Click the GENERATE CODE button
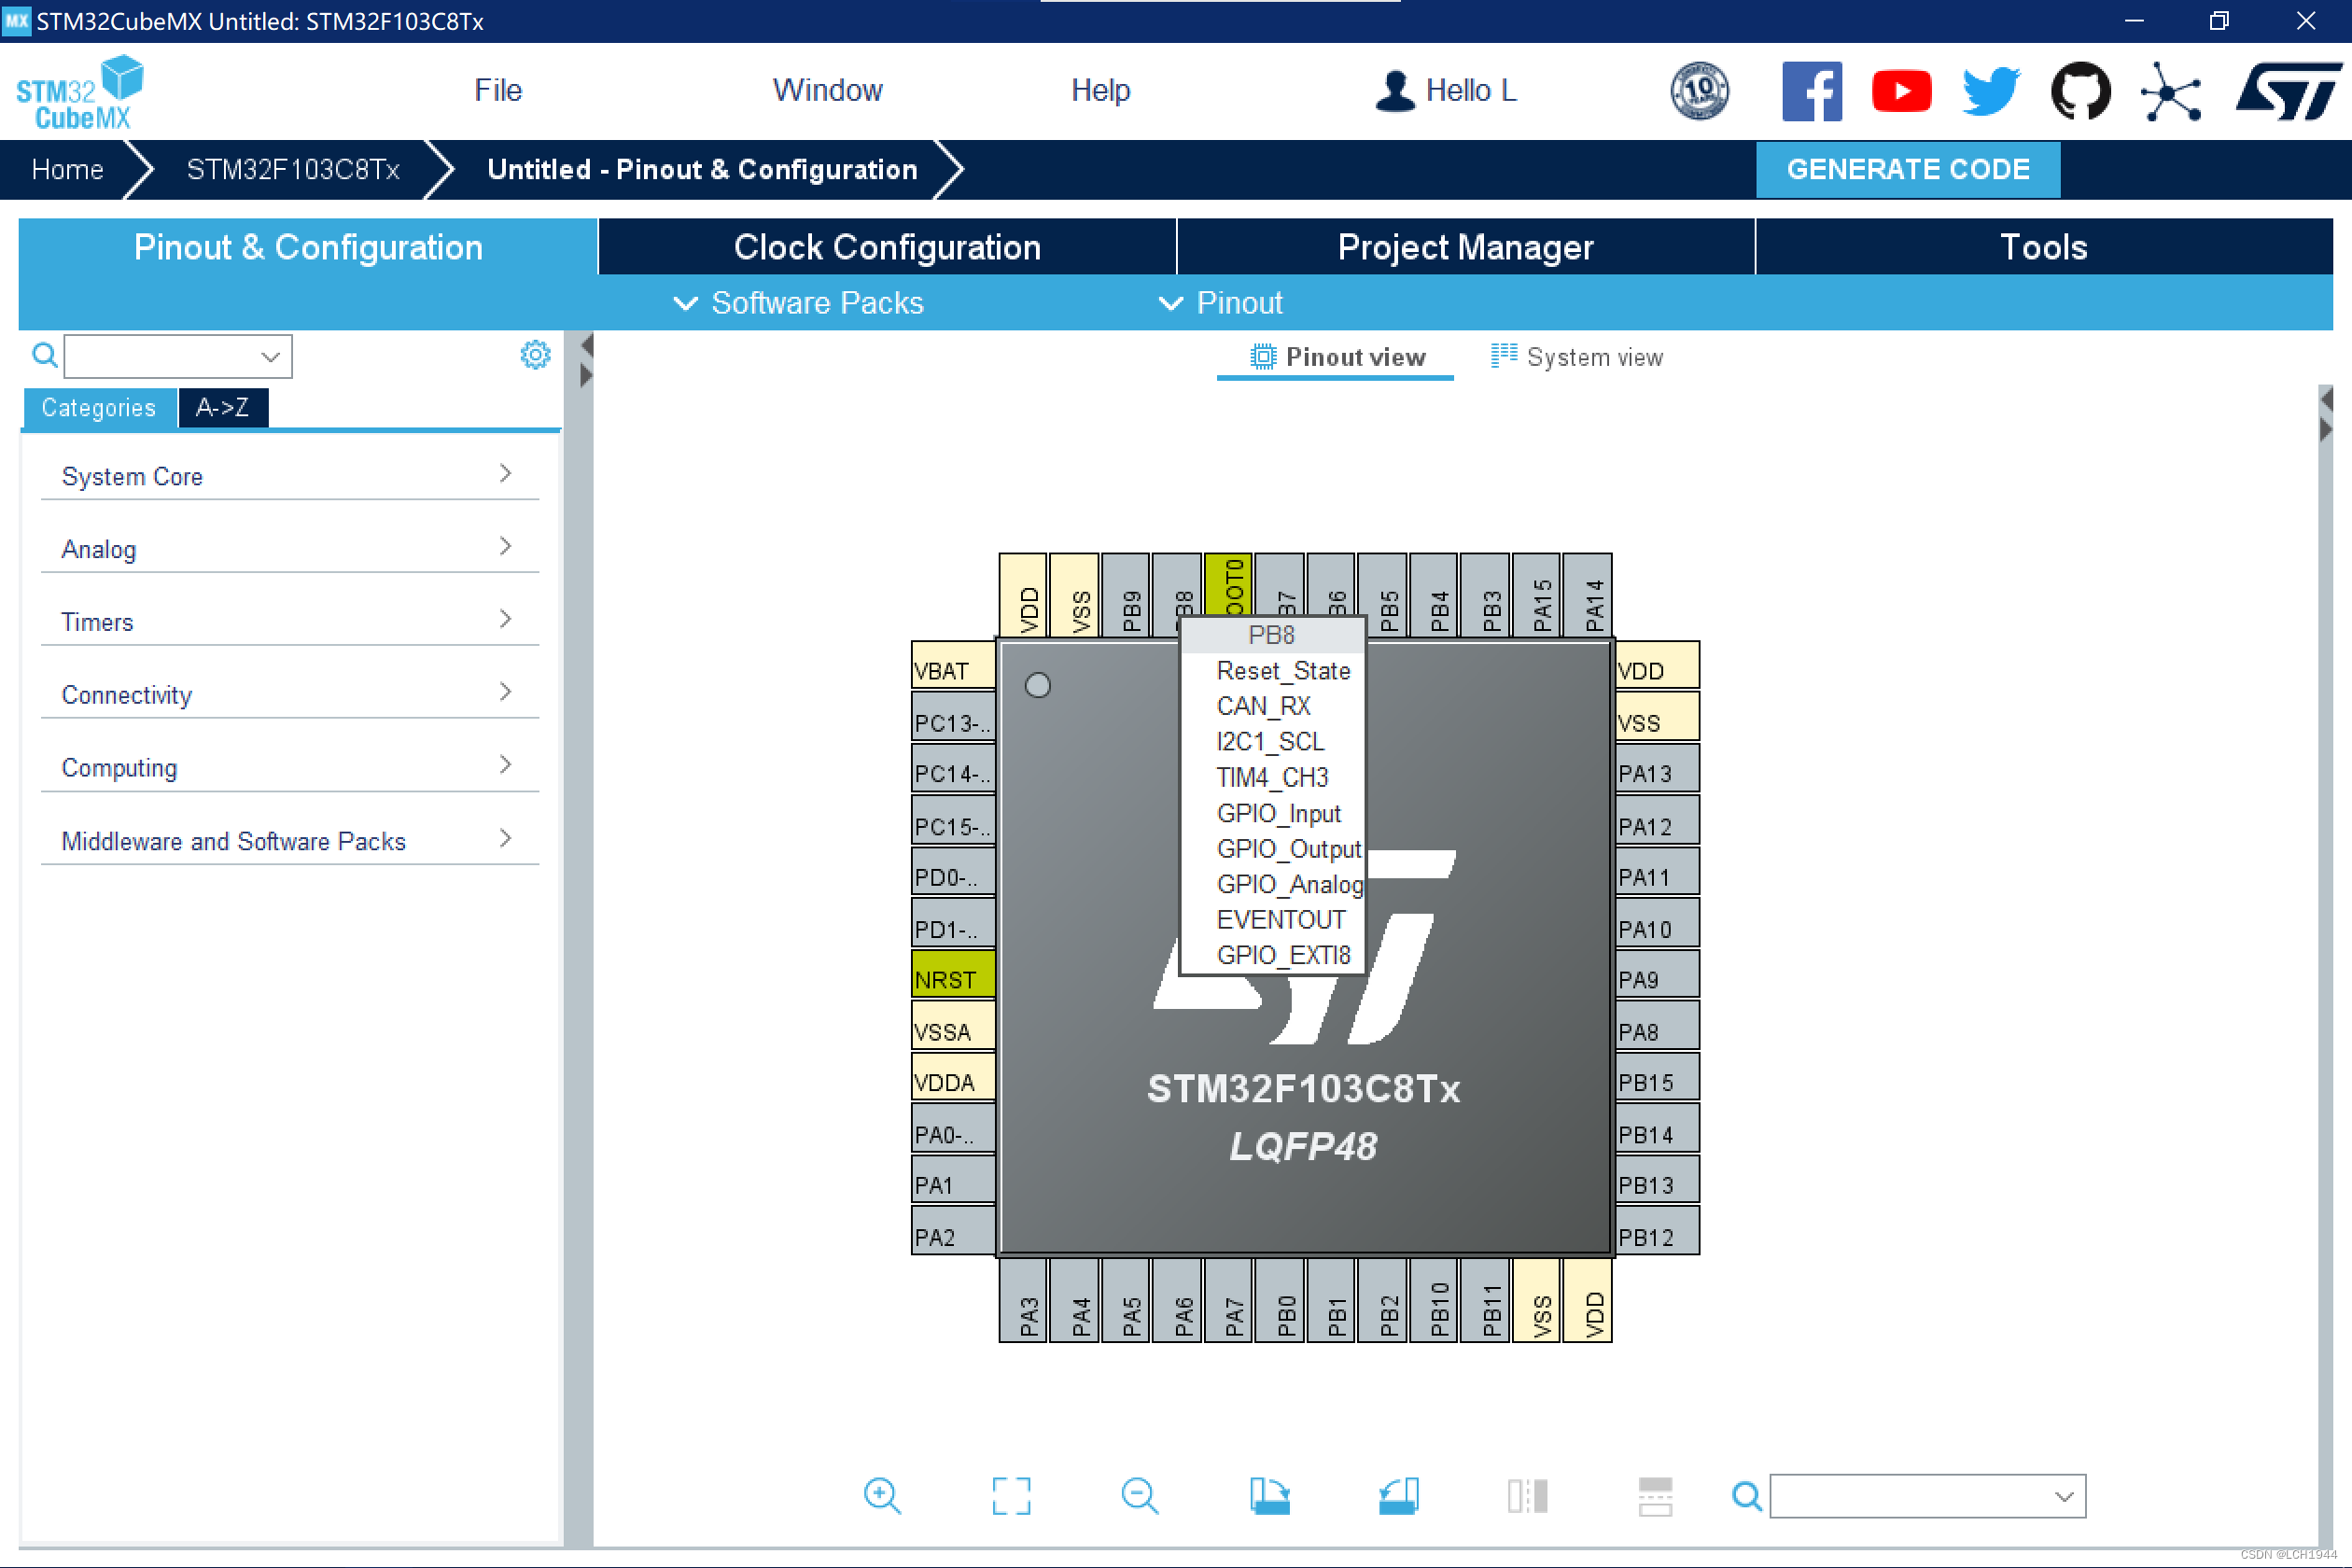The image size is (2352, 1568). (1908, 169)
